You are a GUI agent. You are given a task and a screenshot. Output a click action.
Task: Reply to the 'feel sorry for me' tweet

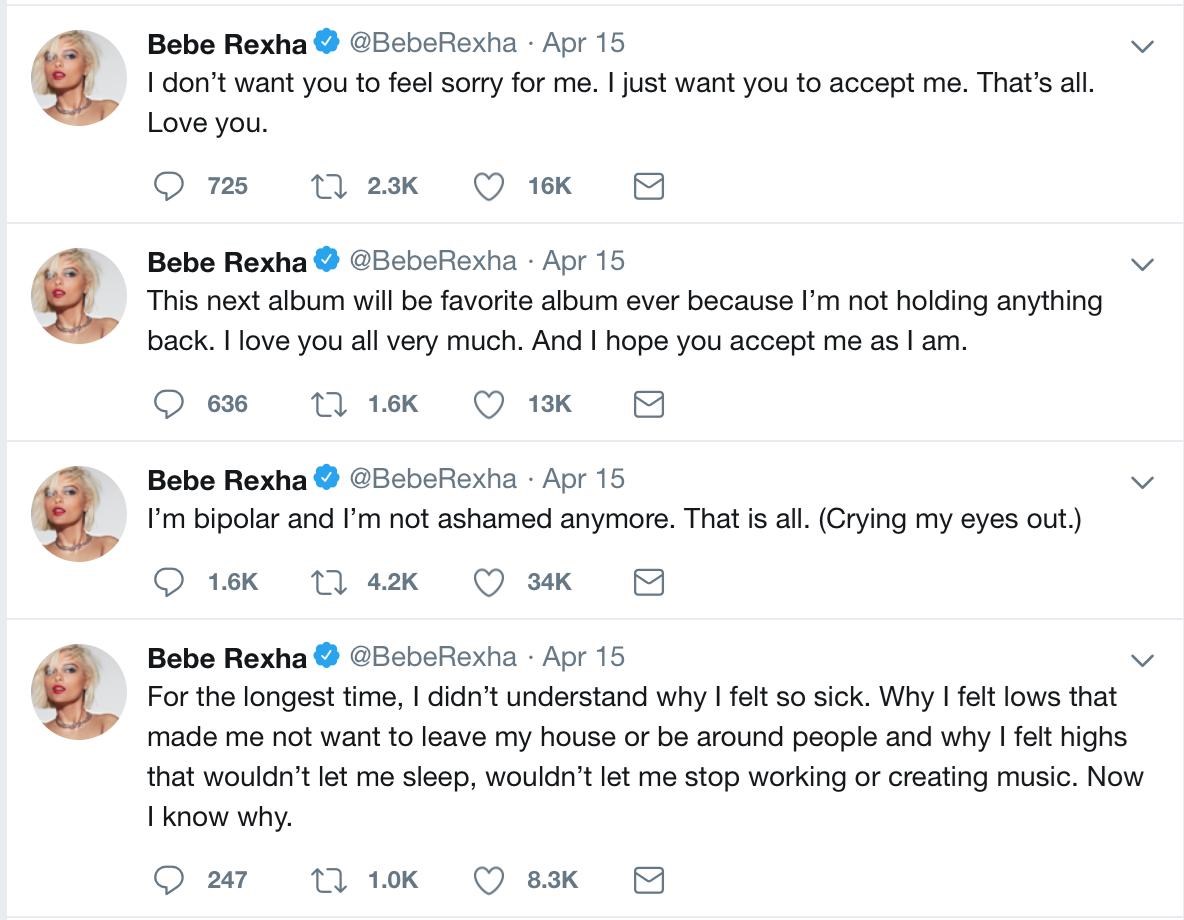coord(170,186)
